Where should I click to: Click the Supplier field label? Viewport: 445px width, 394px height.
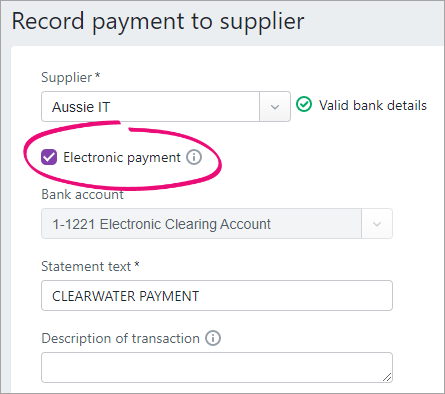tap(71, 77)
